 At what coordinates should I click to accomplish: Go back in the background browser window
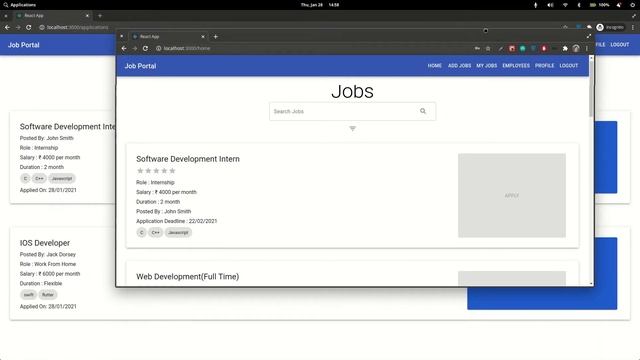pos(7,27)
